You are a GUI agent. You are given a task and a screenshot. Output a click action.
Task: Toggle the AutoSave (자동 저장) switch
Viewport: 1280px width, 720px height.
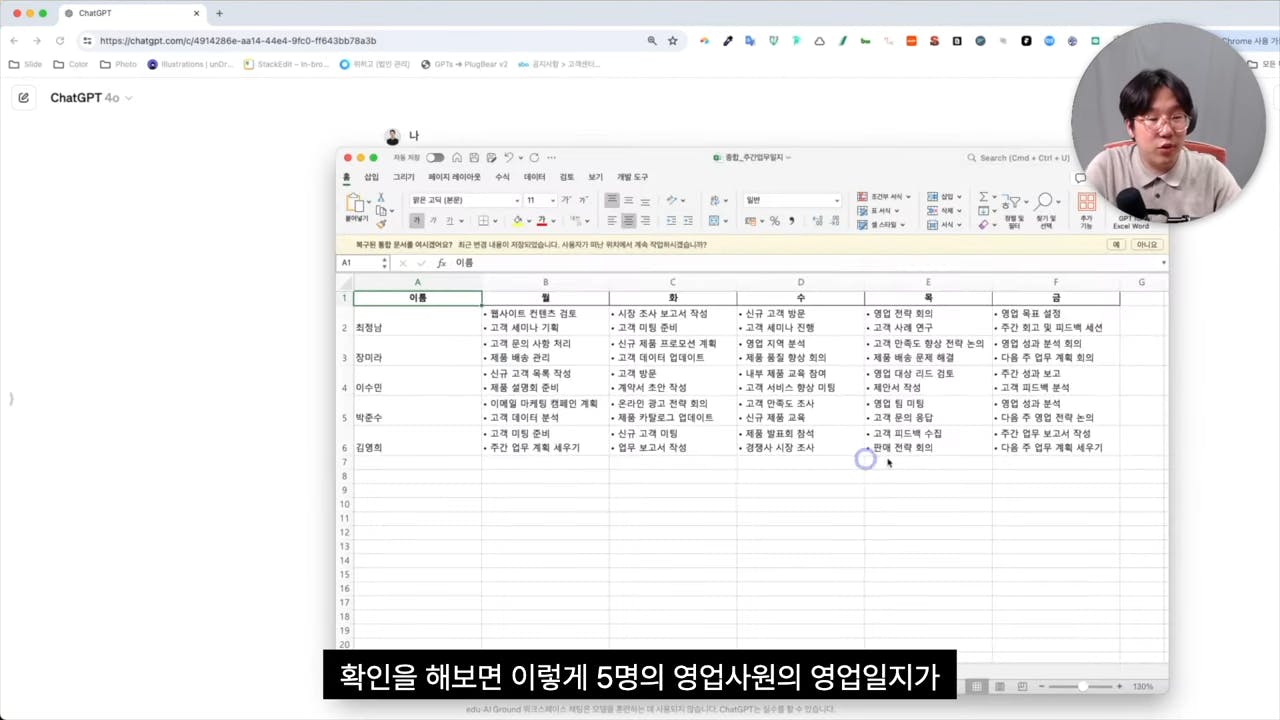click(x=435, y=158)
